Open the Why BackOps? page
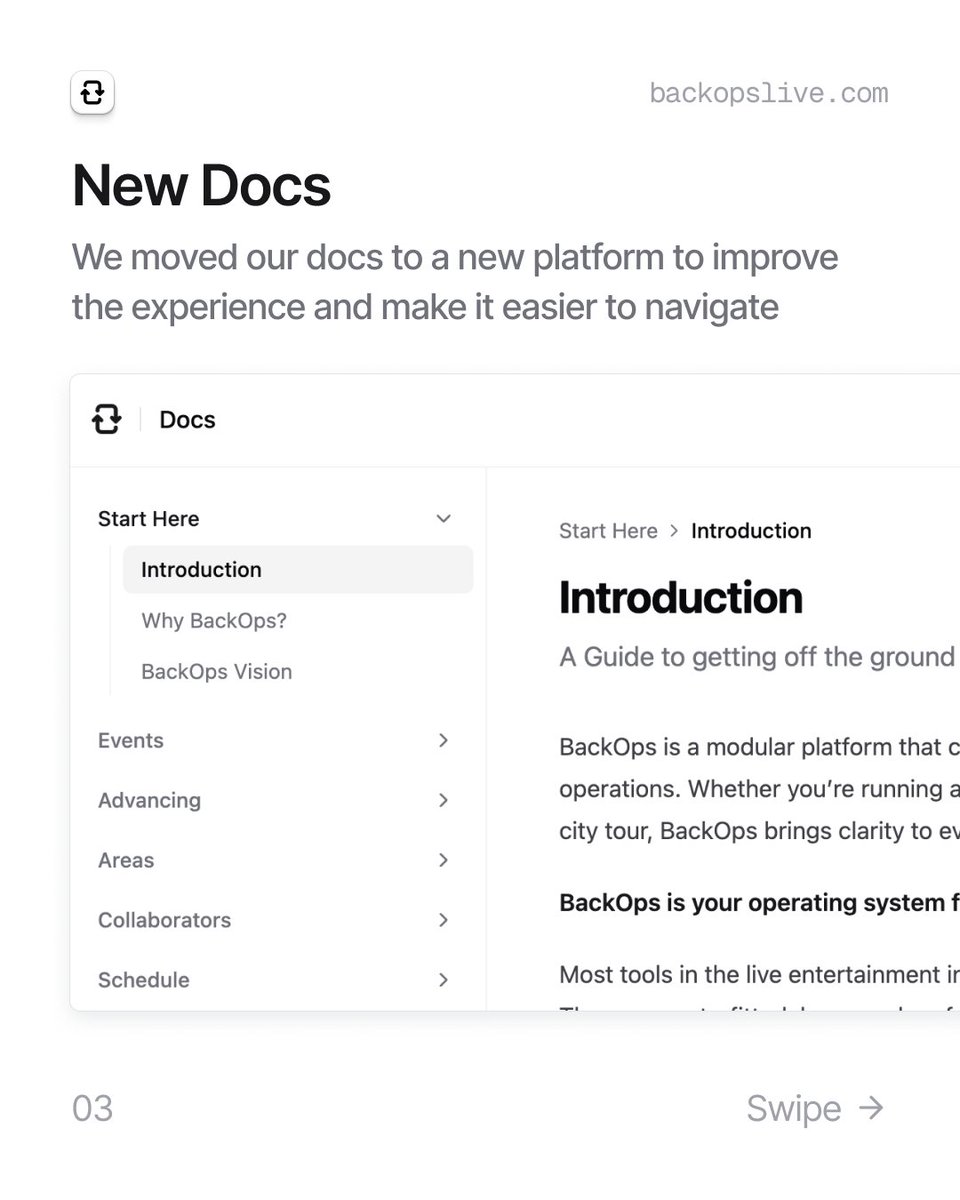 coord(214,621)
